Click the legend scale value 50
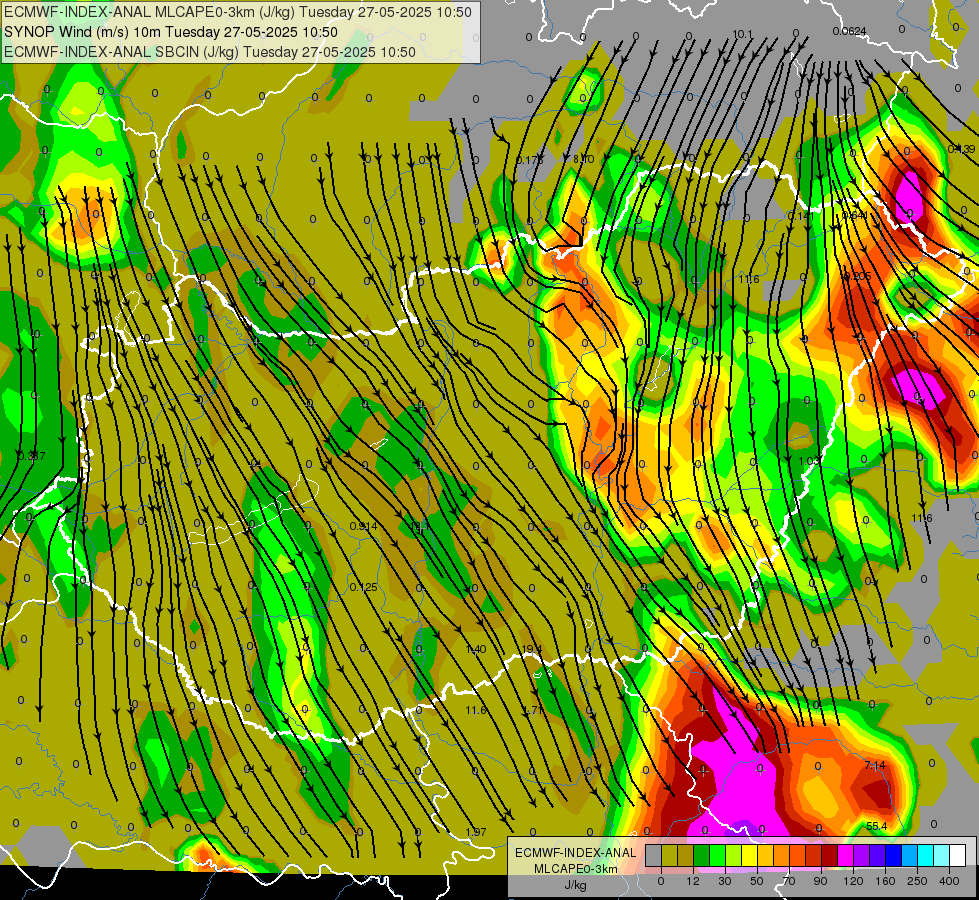This screenshot has width=979, height=900. pos(757,881)
